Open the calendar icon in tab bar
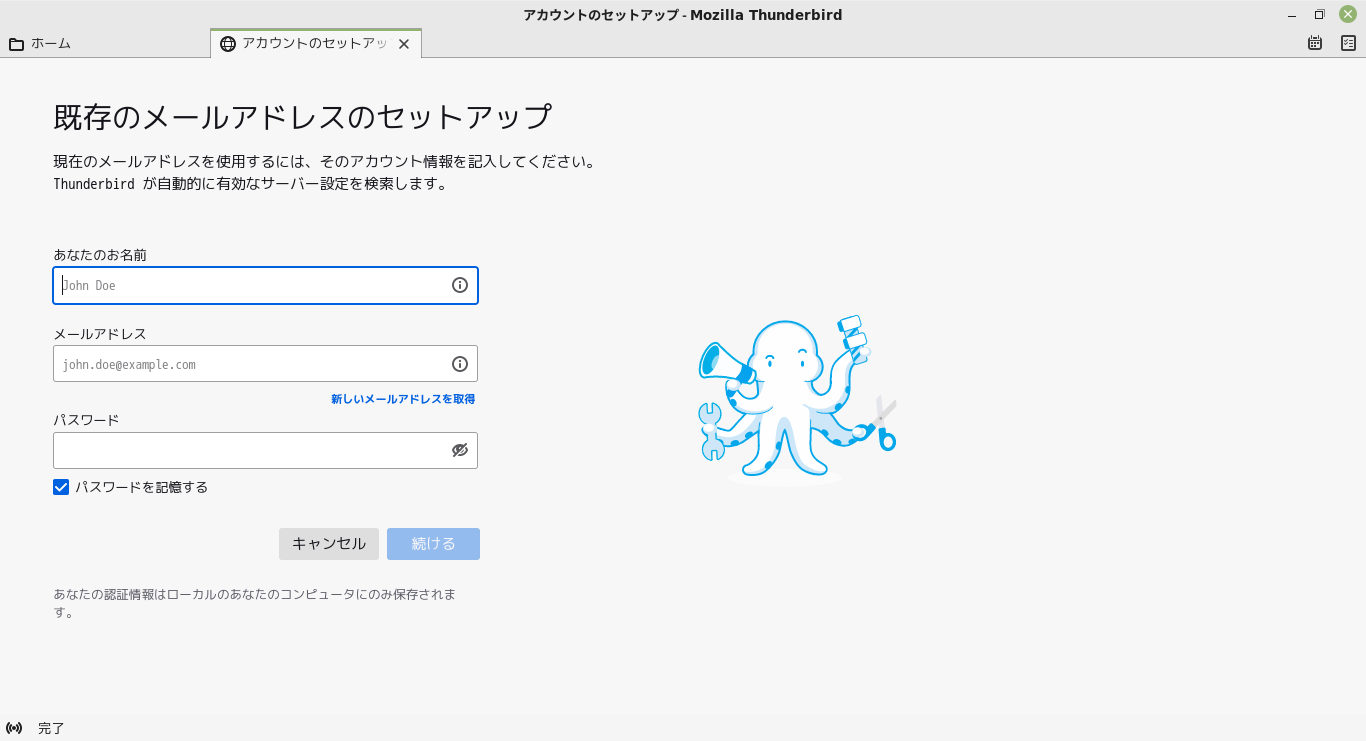This screenshot has height=741, width=1366. click(1315, 43)
